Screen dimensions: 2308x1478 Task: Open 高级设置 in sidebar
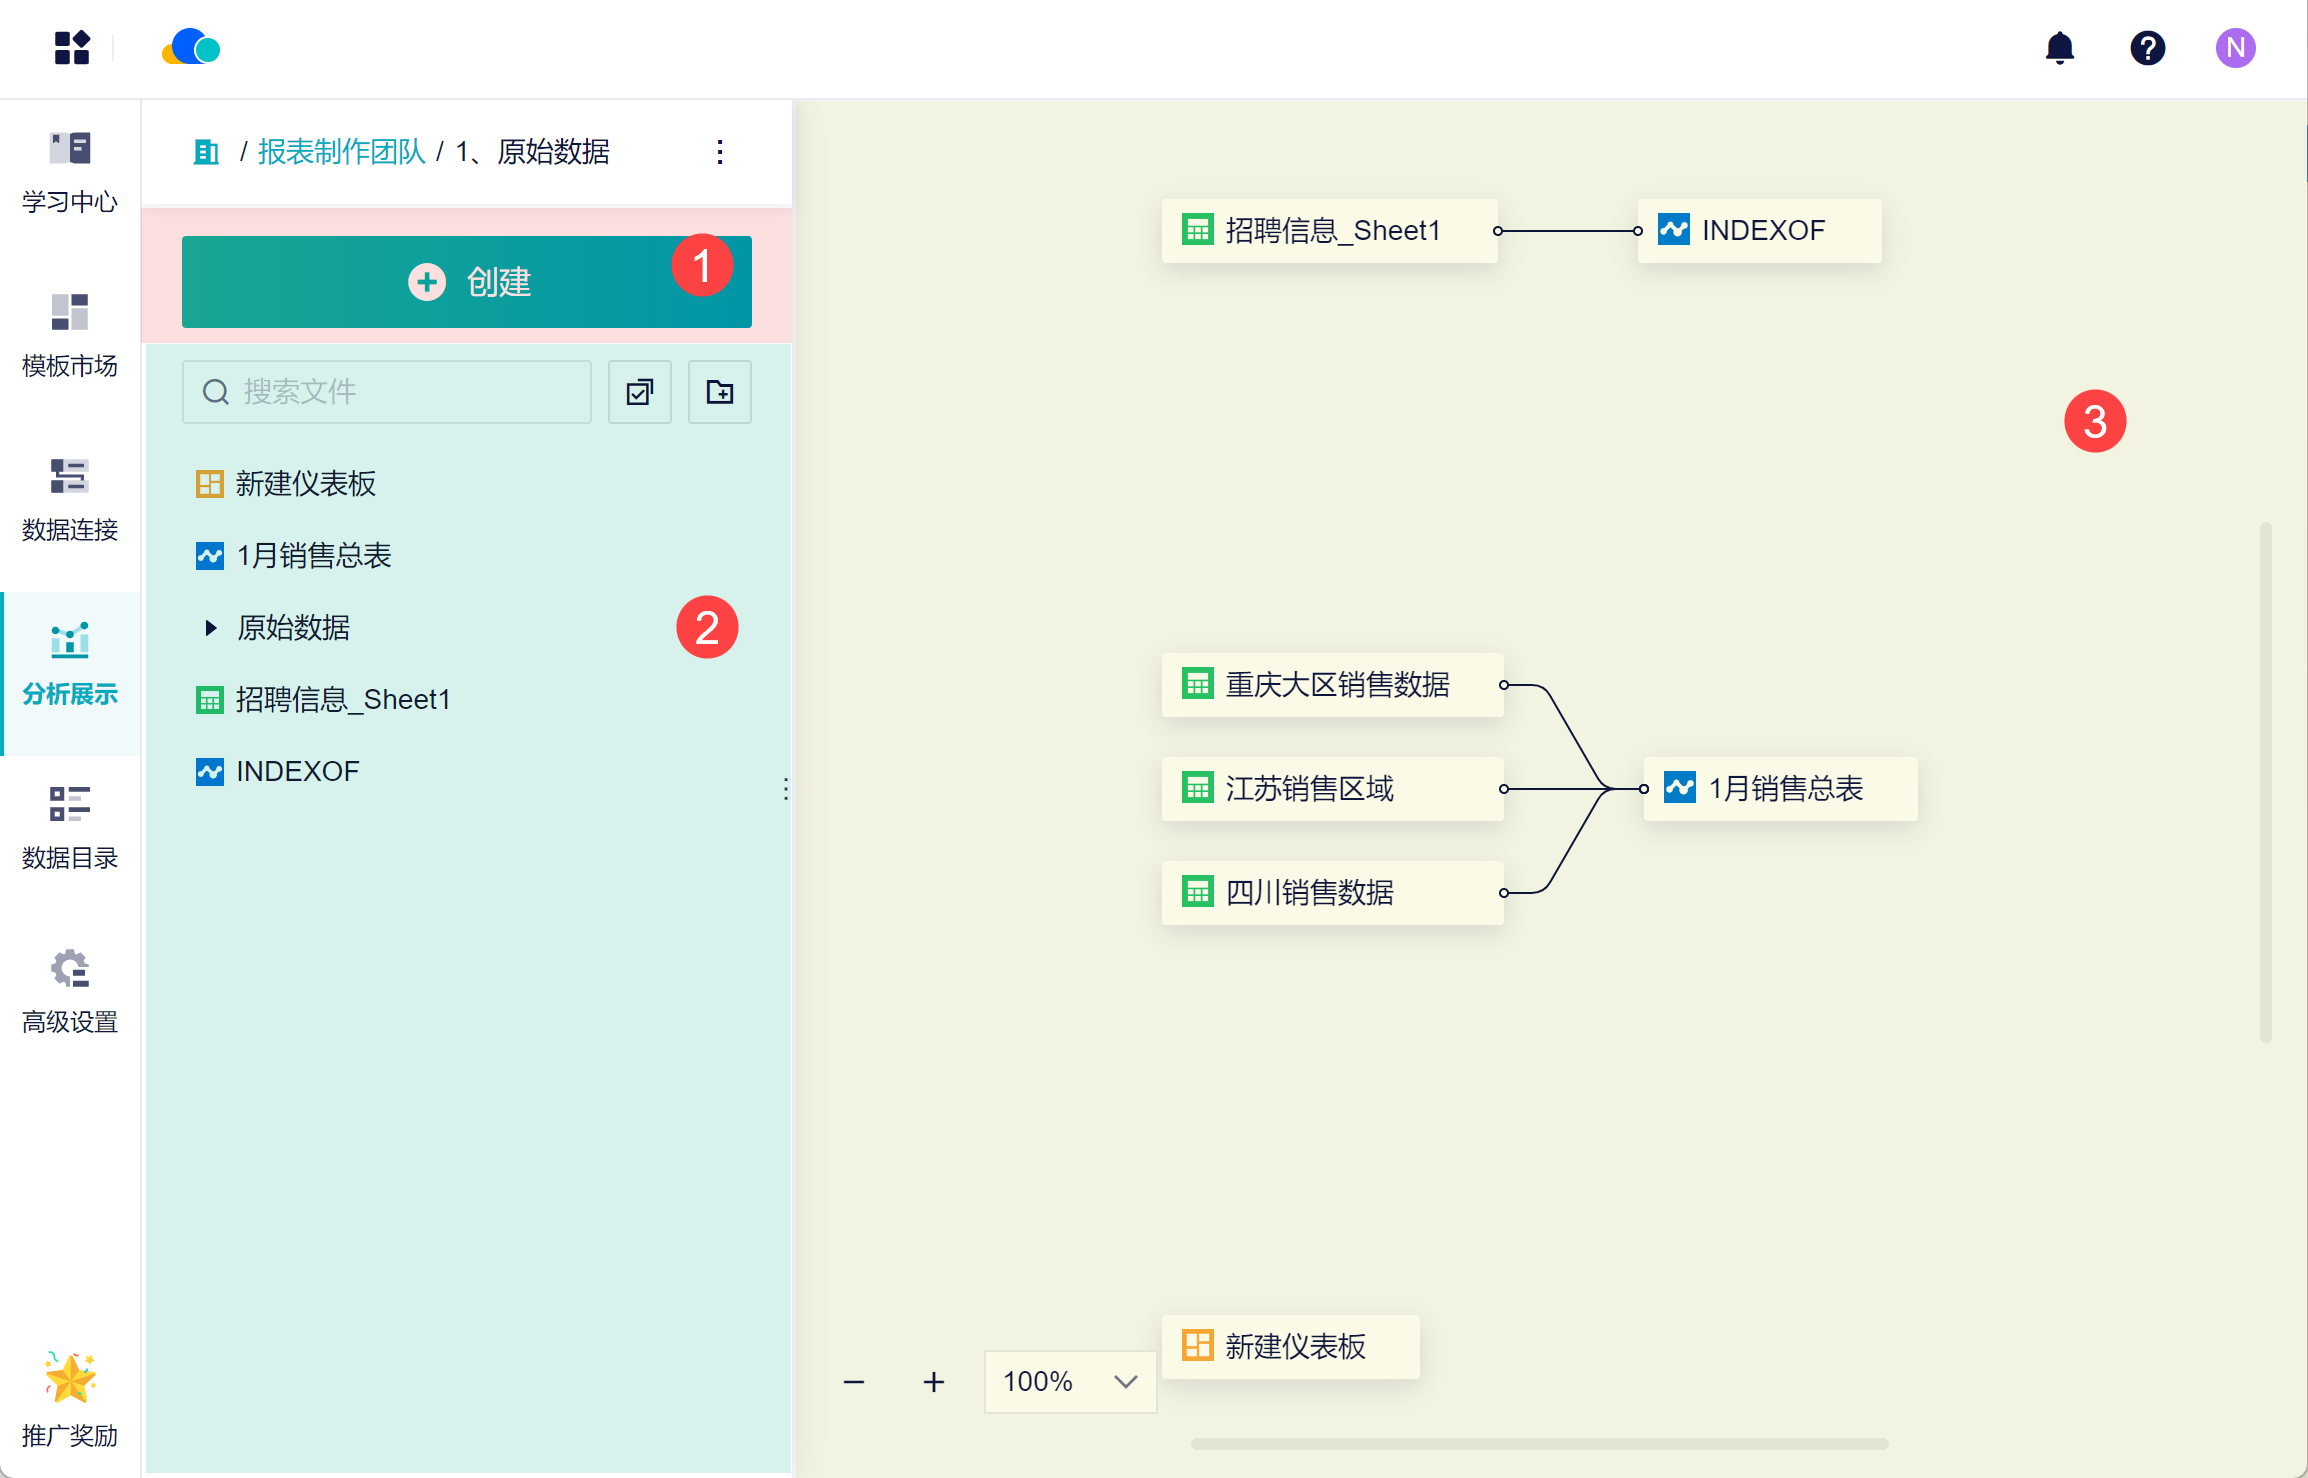point(70,992)
